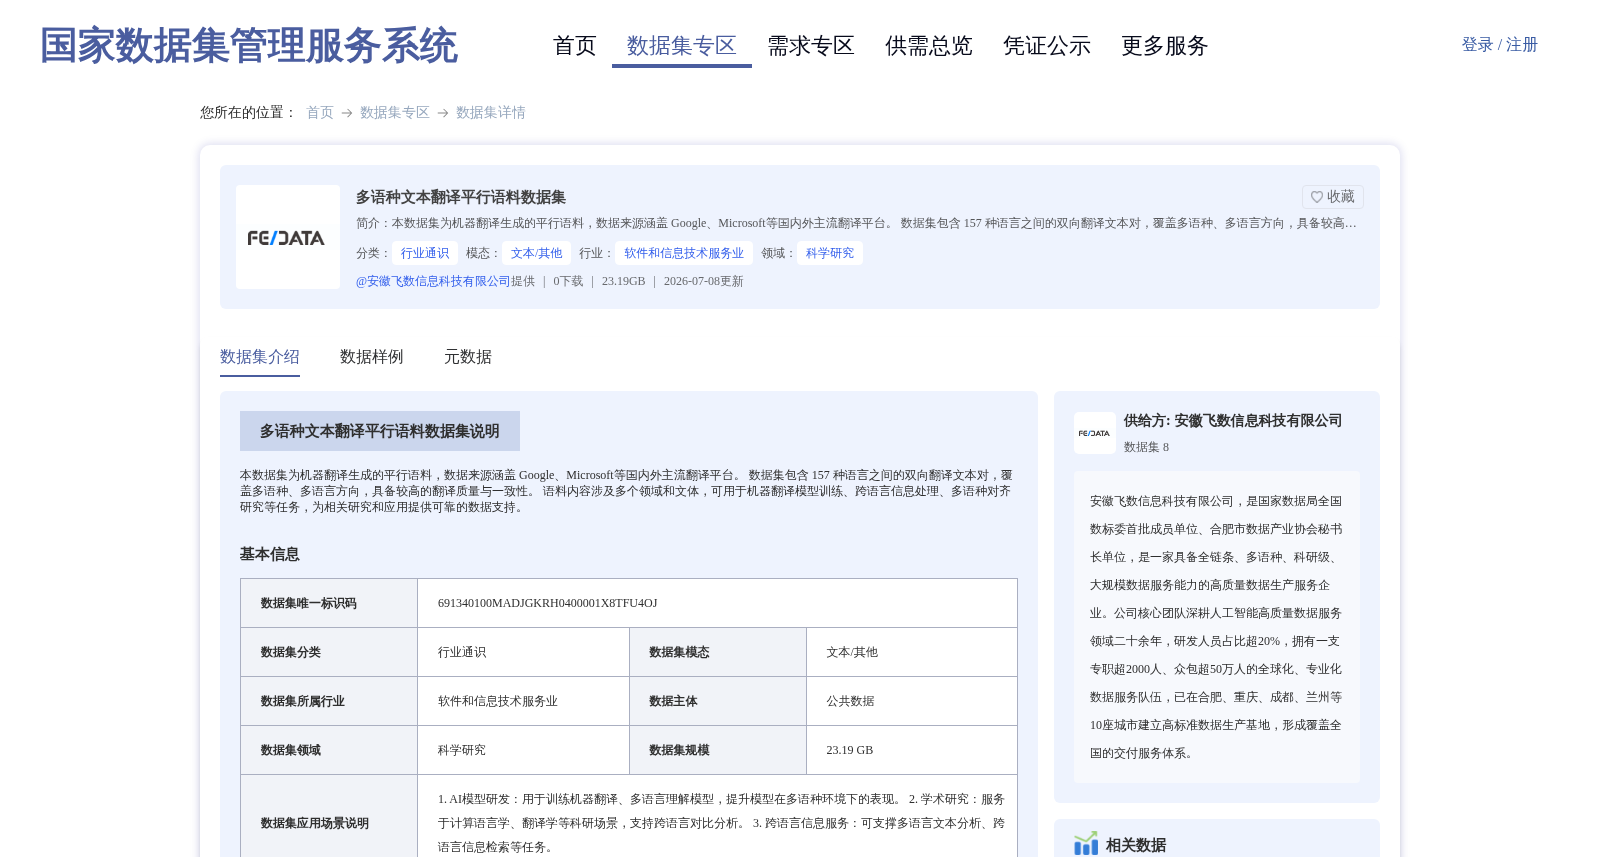Click the 0下载 download count
Image resolution: width=1600 pixels, height=857 pixels.
(568, 281)
